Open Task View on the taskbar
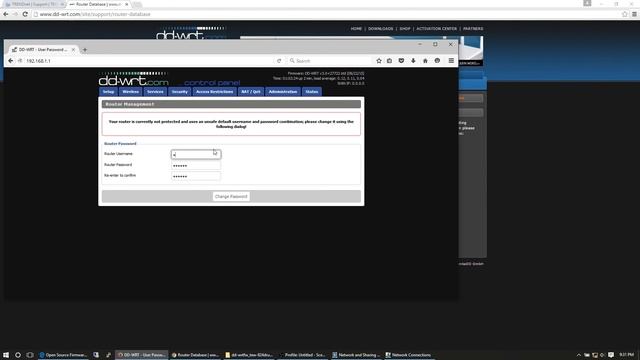The image size is (640, 360). (x=30, y=355)
